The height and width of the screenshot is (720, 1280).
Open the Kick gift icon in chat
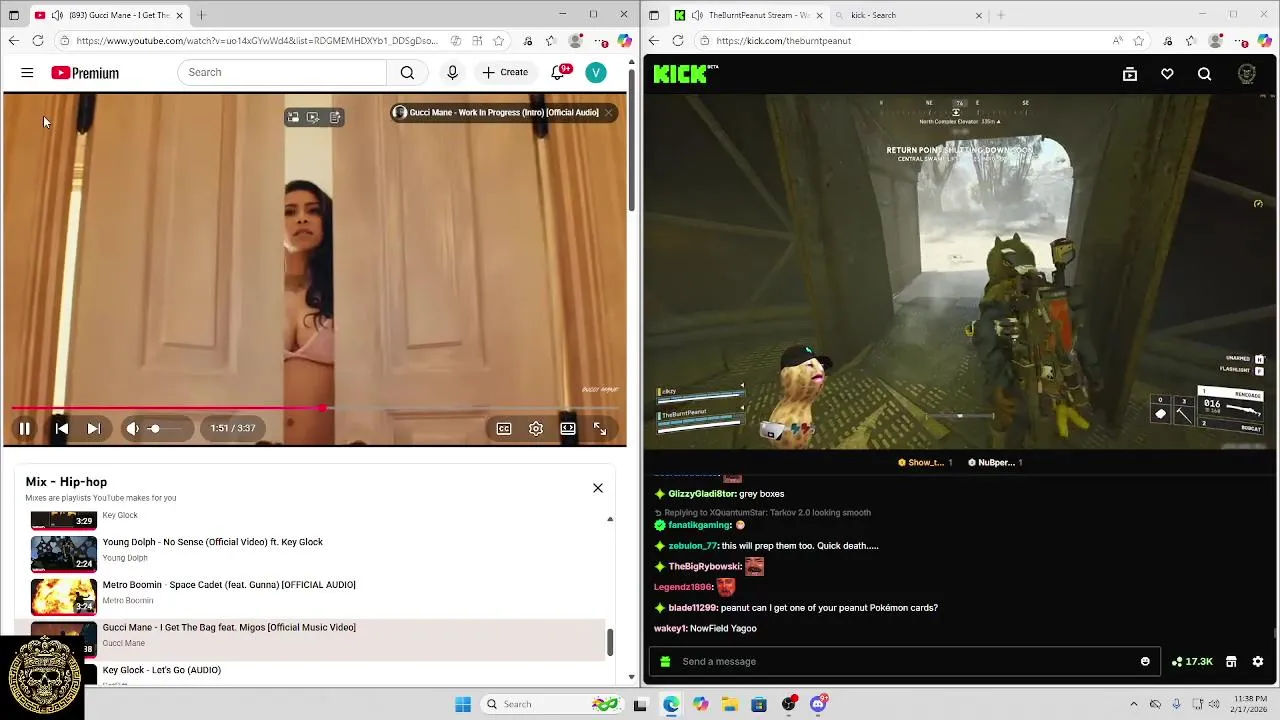pyautogui.click(x=665, y=661)
